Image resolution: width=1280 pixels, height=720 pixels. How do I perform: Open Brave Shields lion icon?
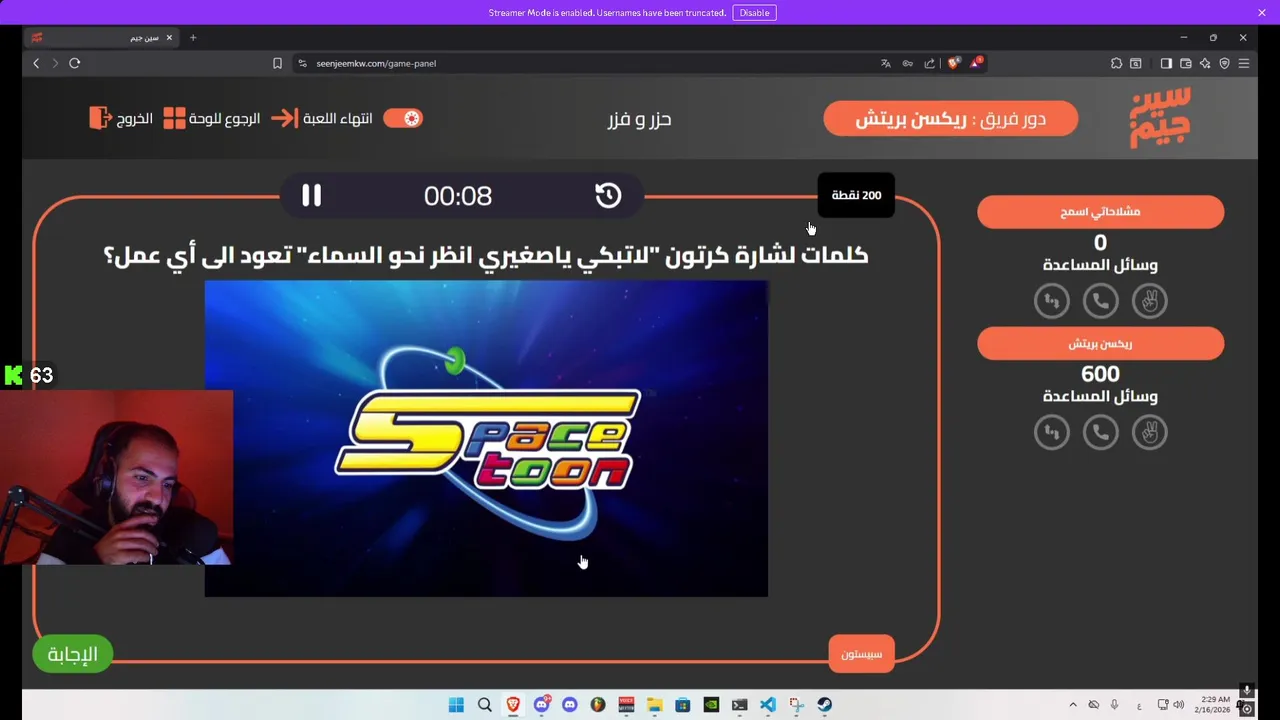click(x=953, y=63)
